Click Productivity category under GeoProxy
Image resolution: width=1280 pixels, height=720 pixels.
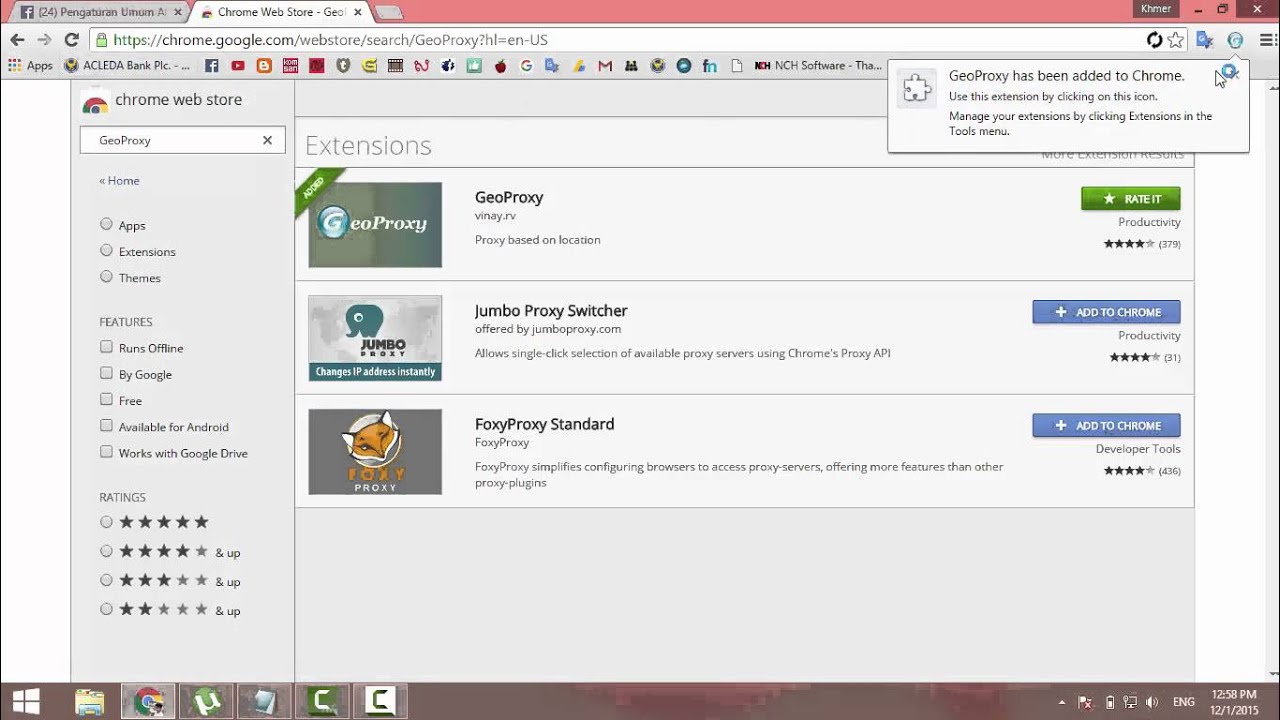point(1149,222)
